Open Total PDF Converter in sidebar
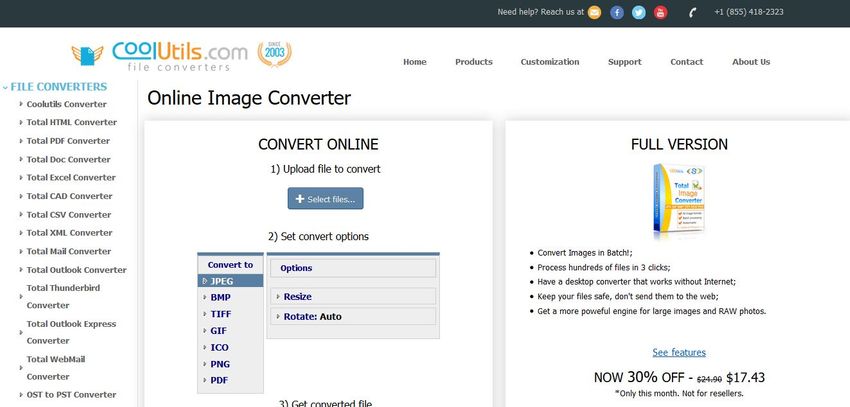Screen dimensions: 850x407 coord(68,141)
